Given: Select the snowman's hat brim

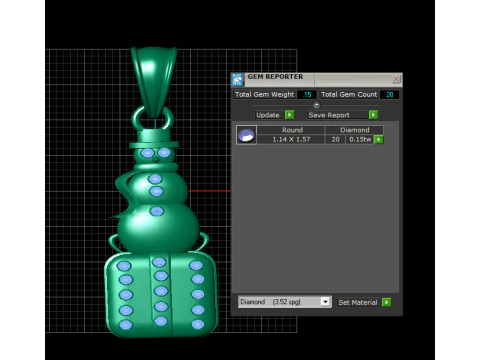Looking at the screenshot, I should click(x=154, y=145).
